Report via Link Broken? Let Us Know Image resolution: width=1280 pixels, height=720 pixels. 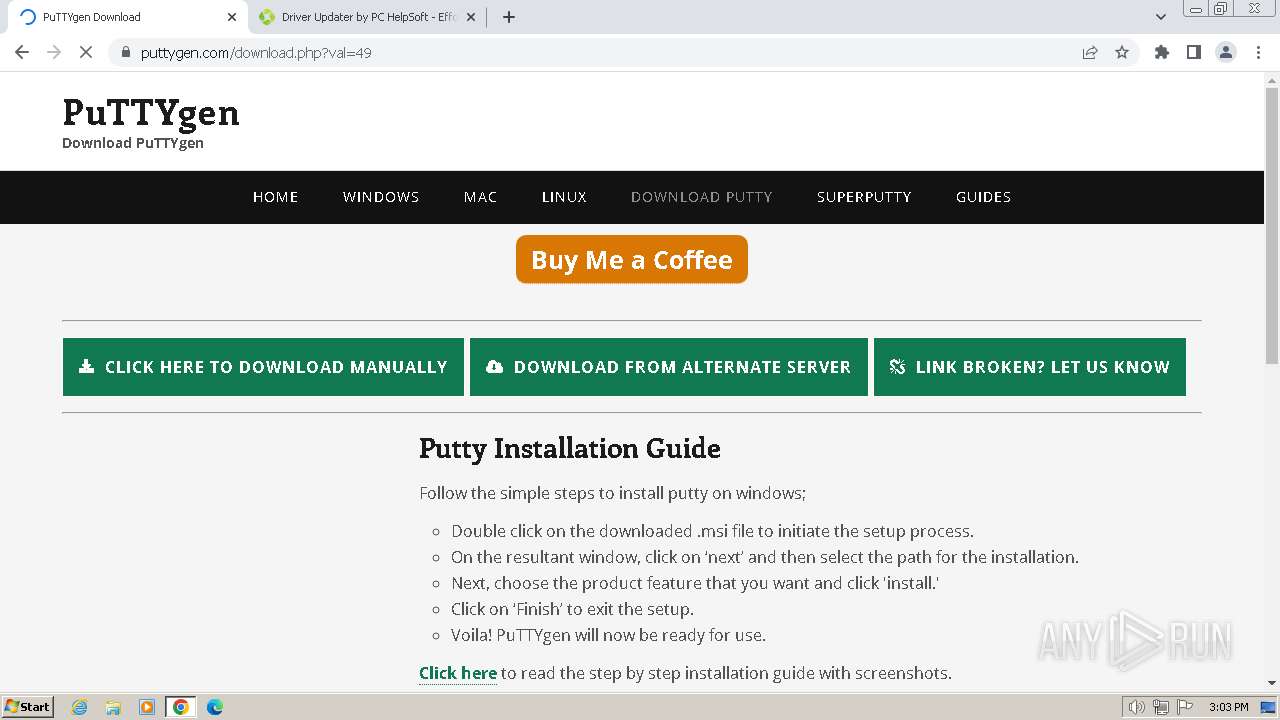(x=1030, y=367)
